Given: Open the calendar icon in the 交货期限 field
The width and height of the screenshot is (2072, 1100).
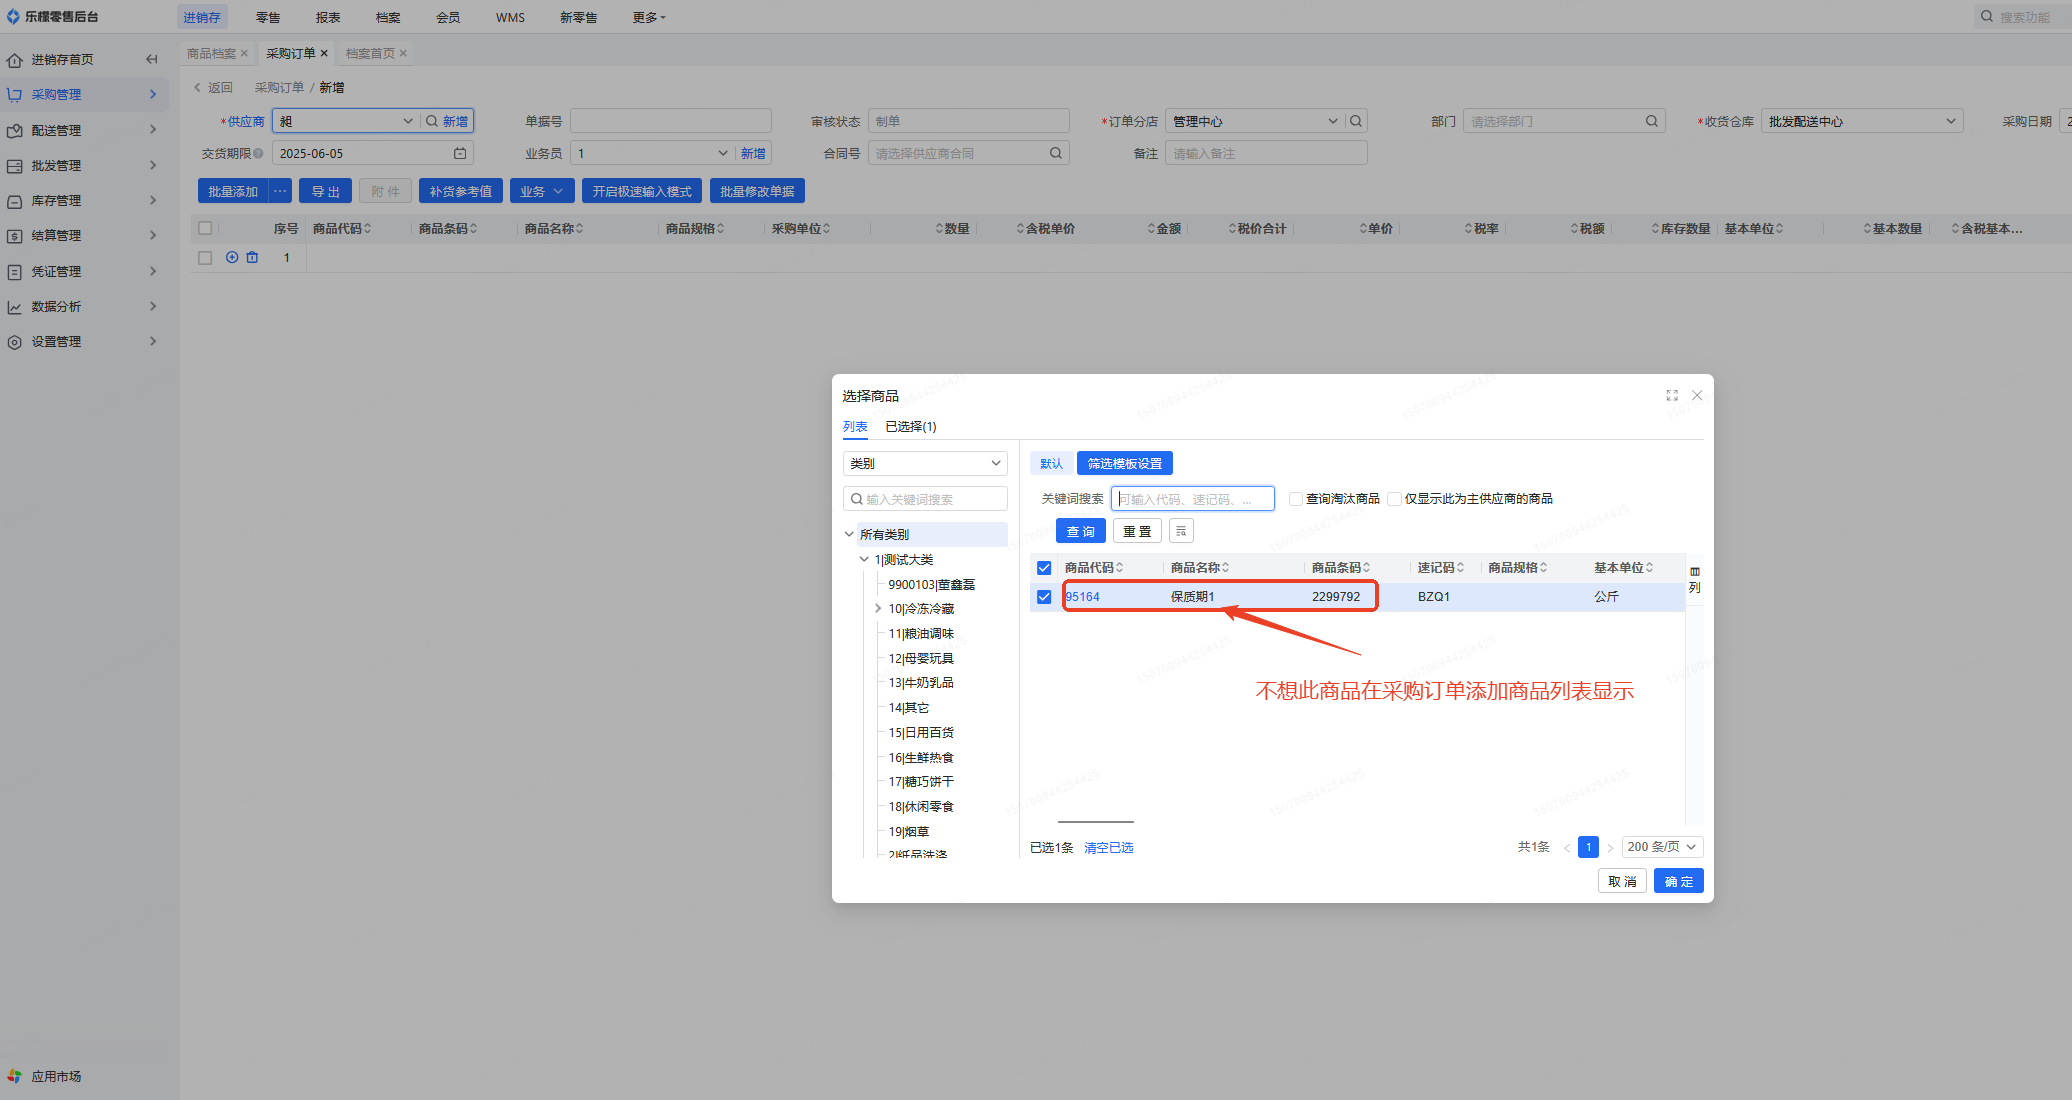Looking at the screenshot, I should [460, 153].
